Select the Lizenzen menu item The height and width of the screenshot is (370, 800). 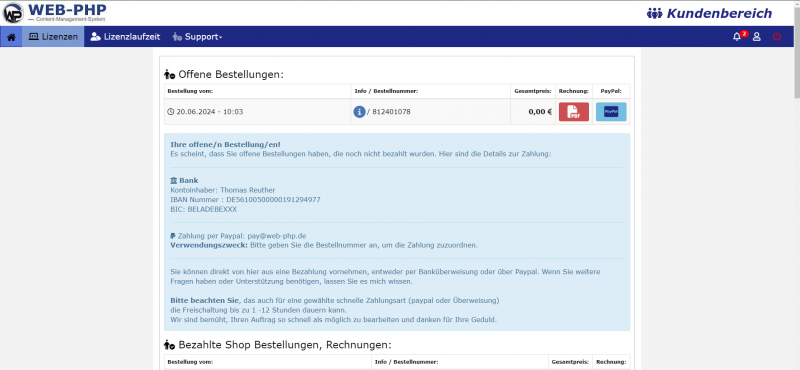(53, 37)
